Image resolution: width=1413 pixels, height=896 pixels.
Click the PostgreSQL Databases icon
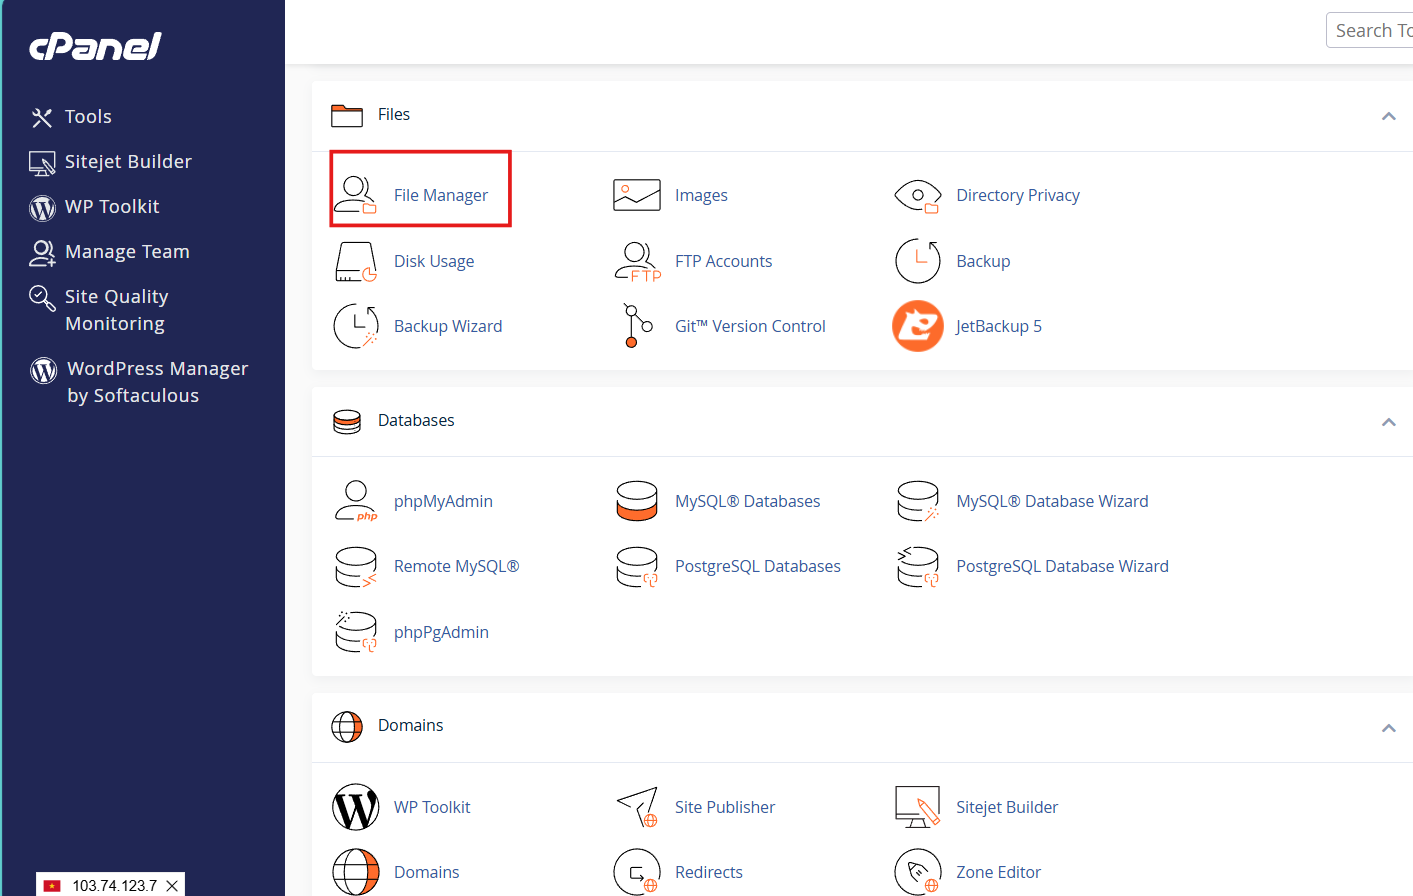(637, 567)
